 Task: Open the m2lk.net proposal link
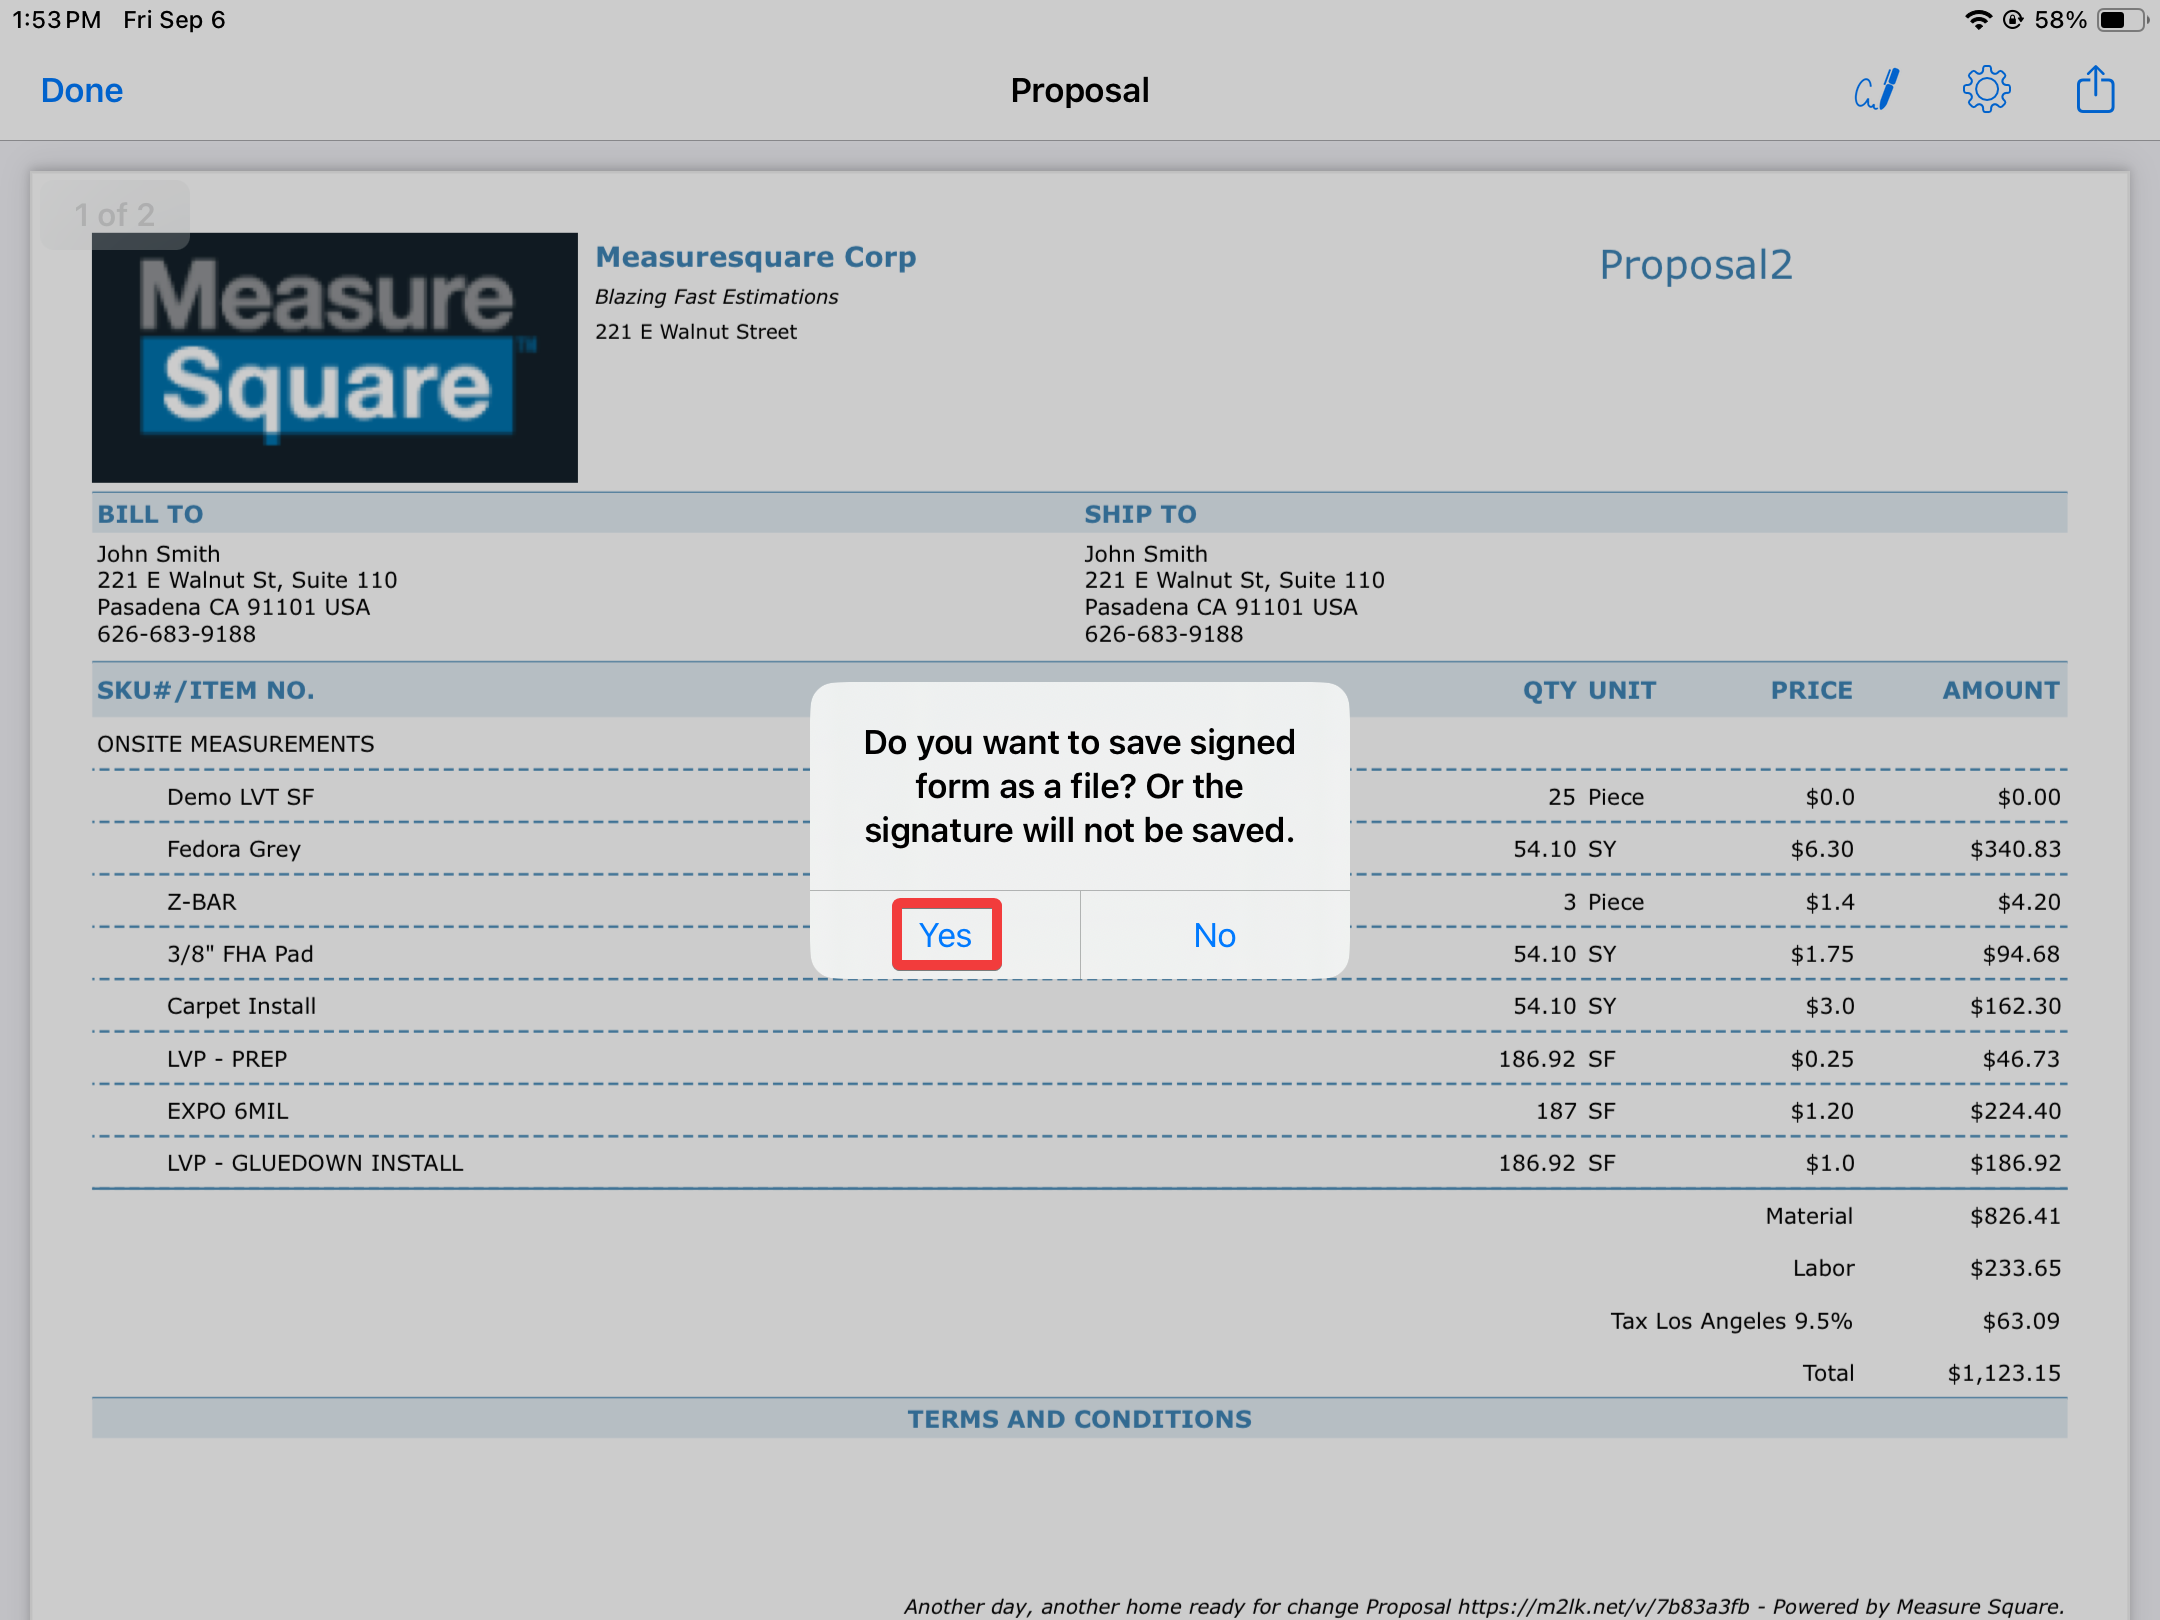click(1602, 1606)
